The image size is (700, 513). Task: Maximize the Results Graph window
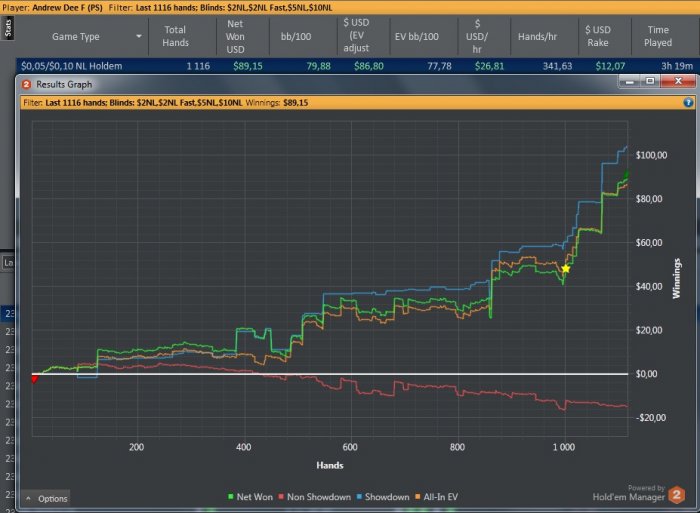pyautogui.click(x=654, y=84)
